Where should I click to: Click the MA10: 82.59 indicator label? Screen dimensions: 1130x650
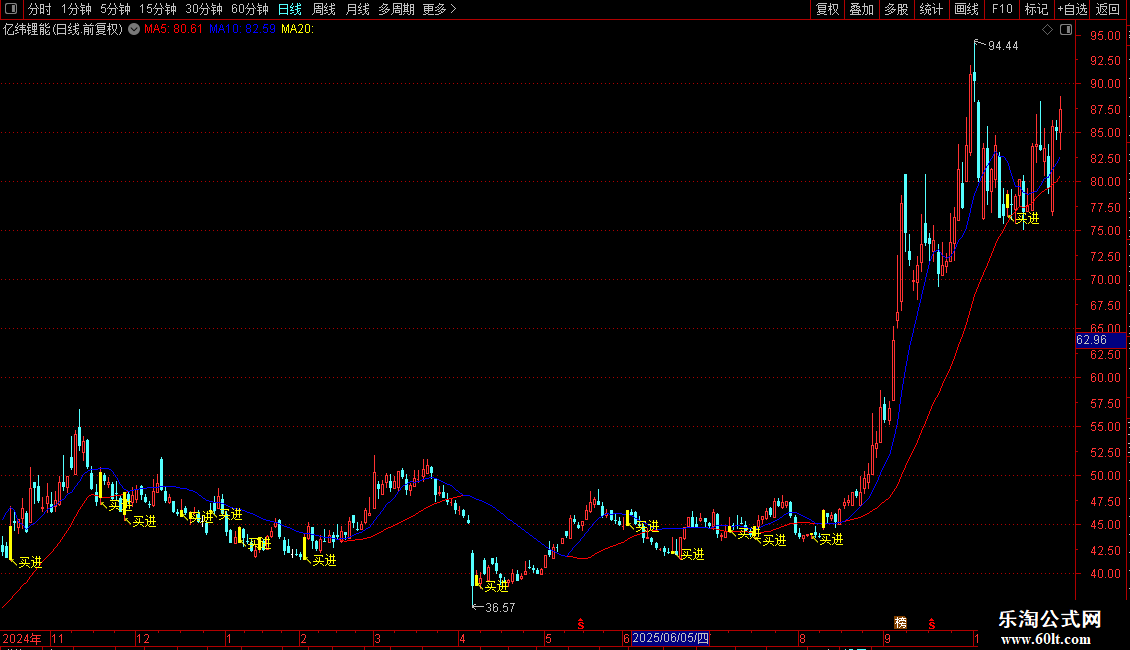(242, 30)
